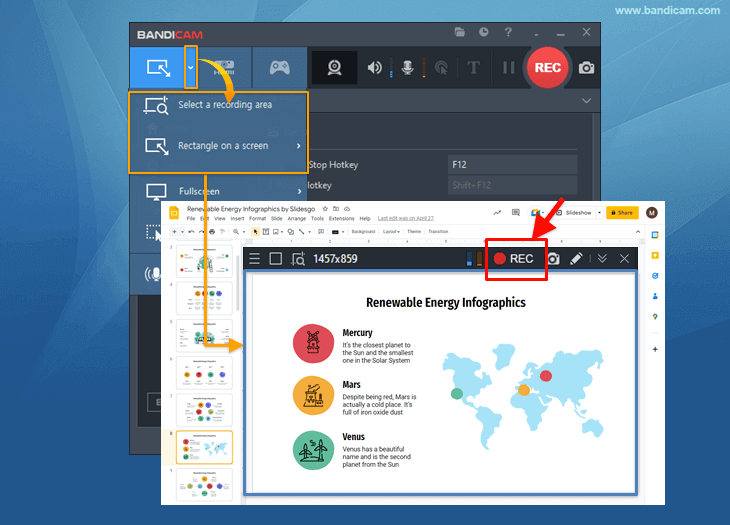Screen dimensions: 730x525
Task: Switch to game recording mode
Action: (280, 67)
